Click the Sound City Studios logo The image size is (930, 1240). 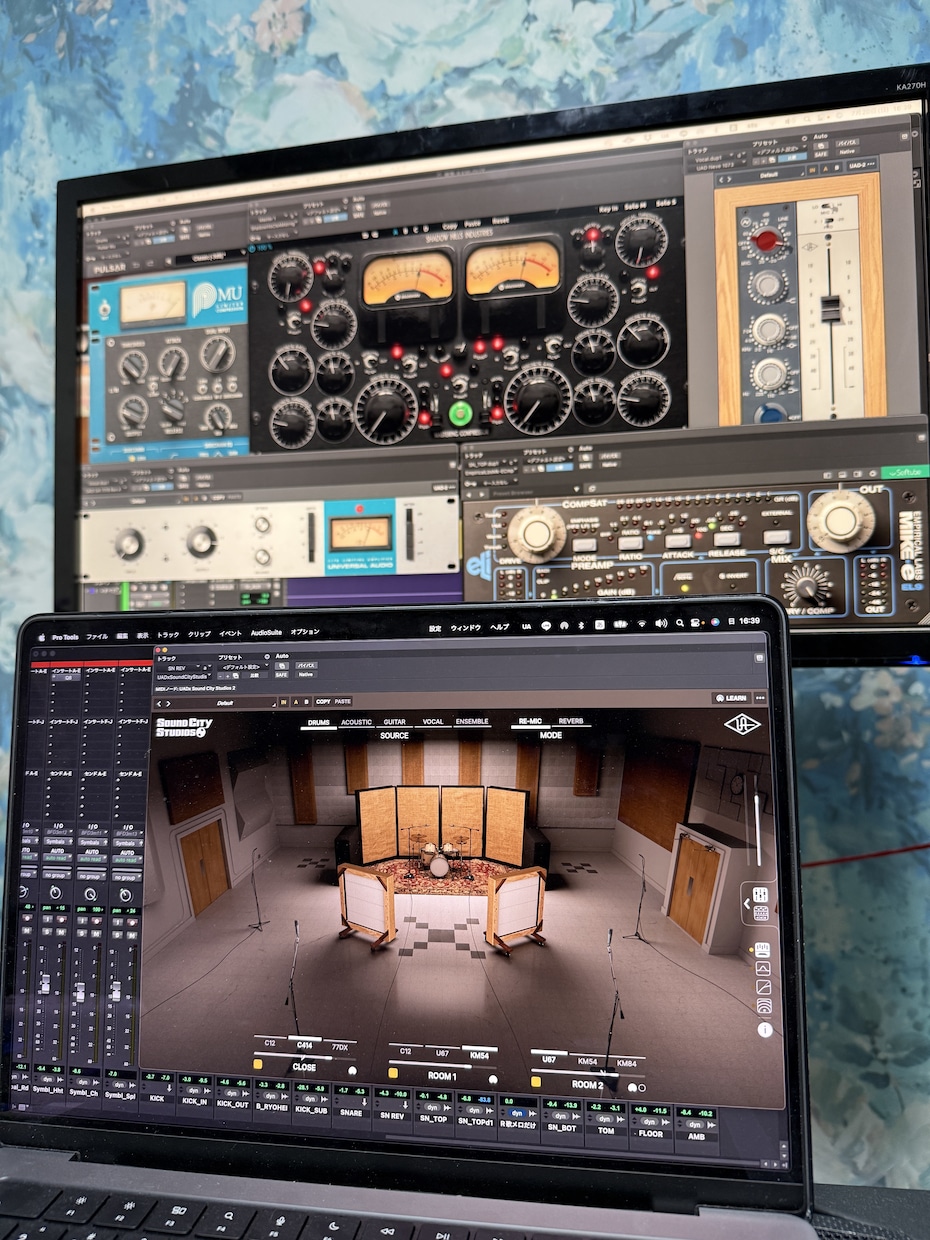(x=184, y=729)
